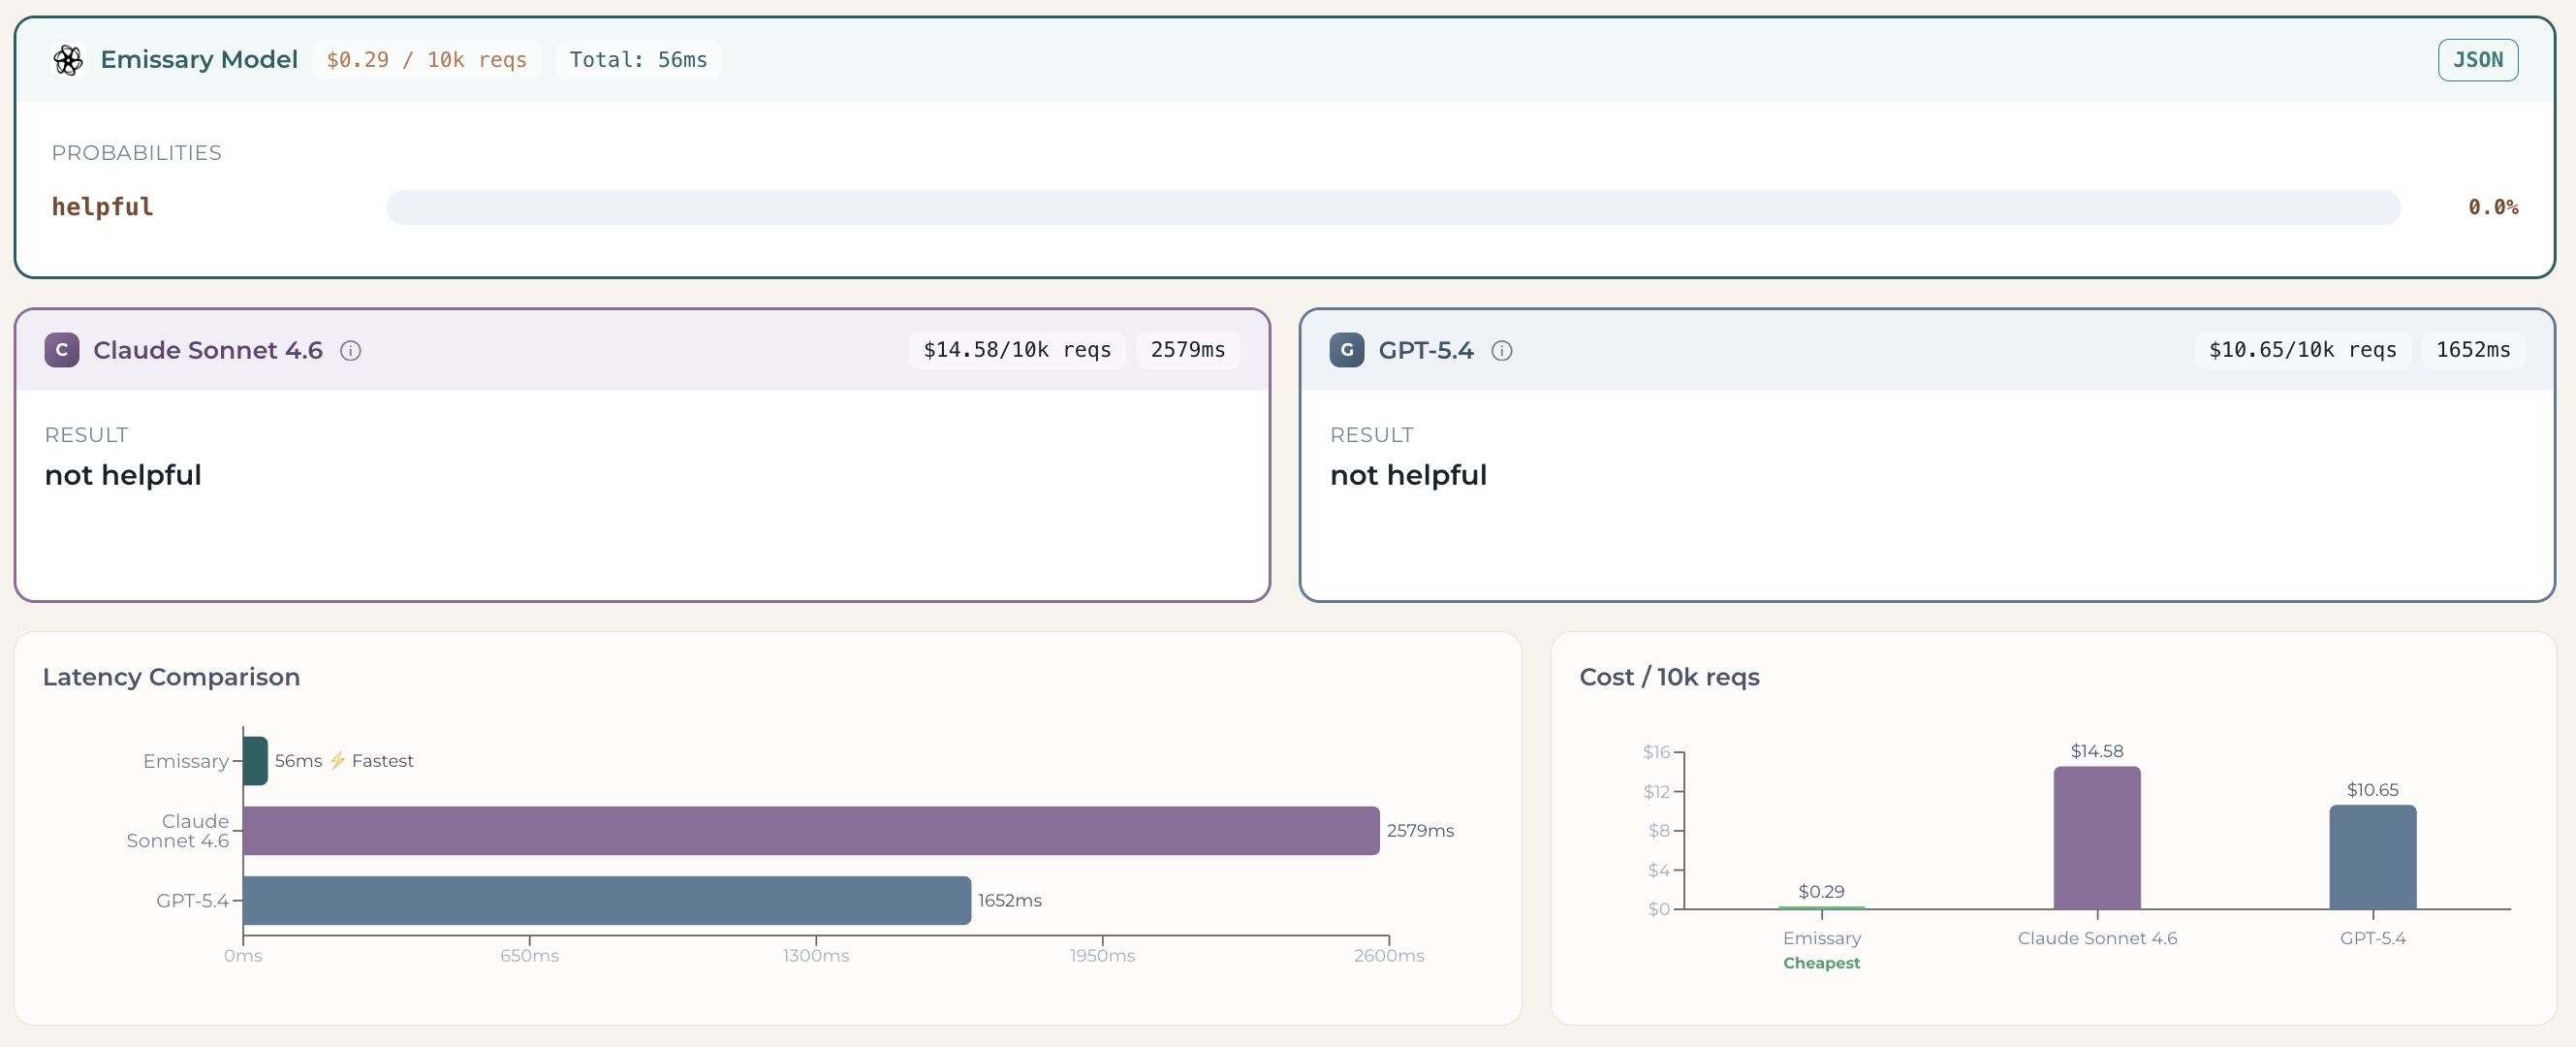2576x1047 pixels.
Task: Open the info icon beside Claude Sonnet 4.6
Action: 351,351
